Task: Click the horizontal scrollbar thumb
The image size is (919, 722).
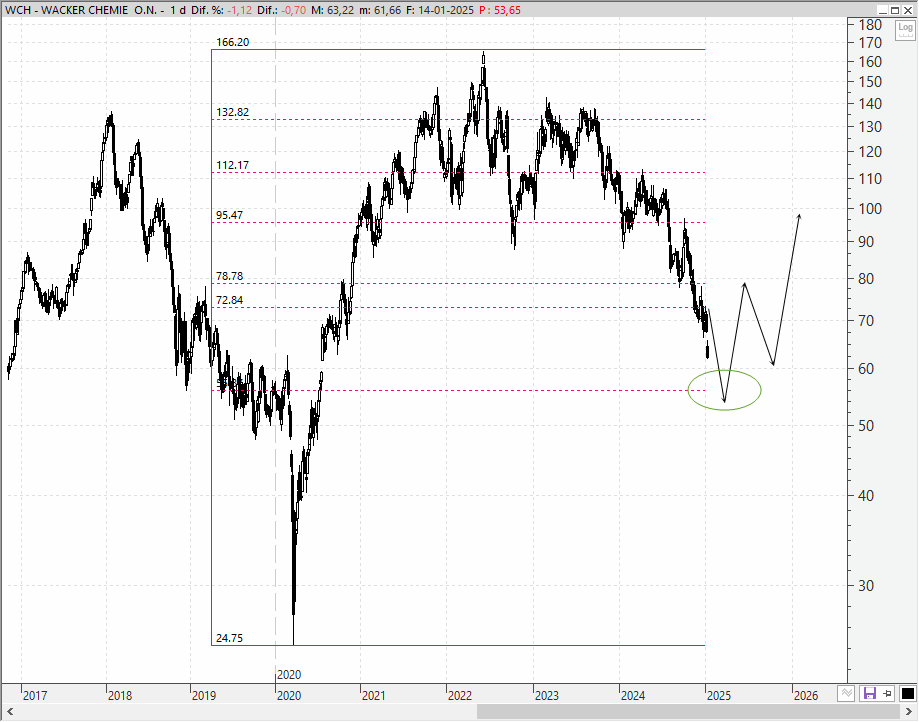Action: [x=690, y=712]
